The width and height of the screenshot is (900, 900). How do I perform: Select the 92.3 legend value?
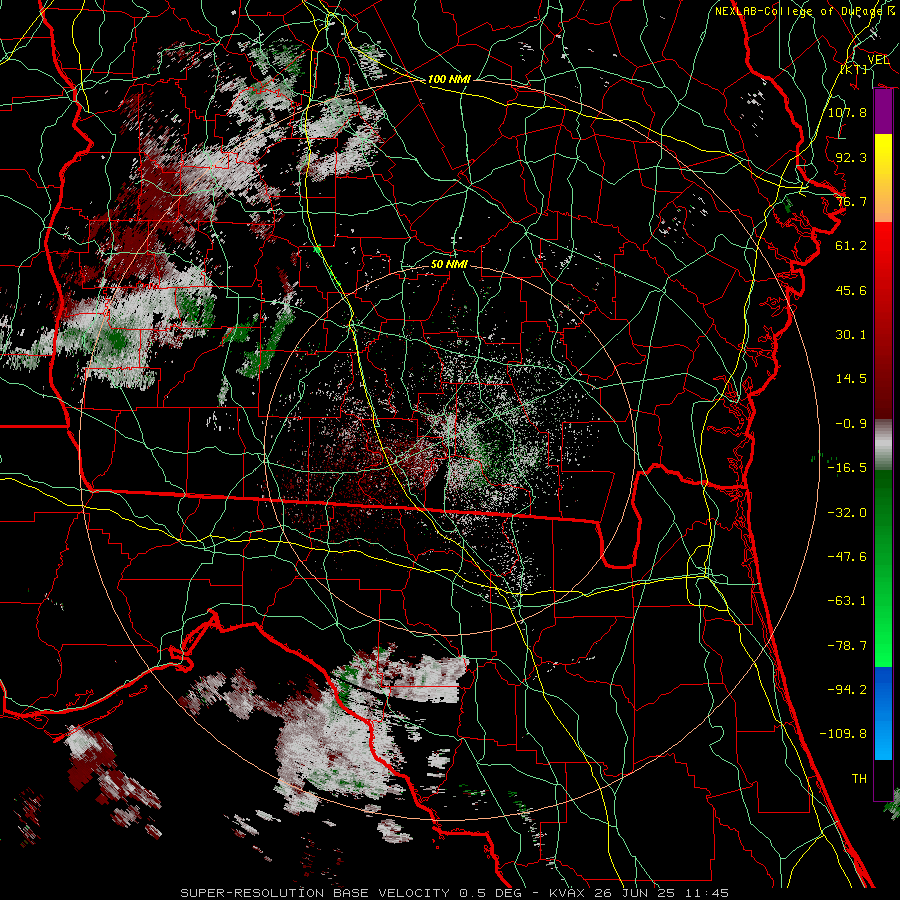point(851,157)
